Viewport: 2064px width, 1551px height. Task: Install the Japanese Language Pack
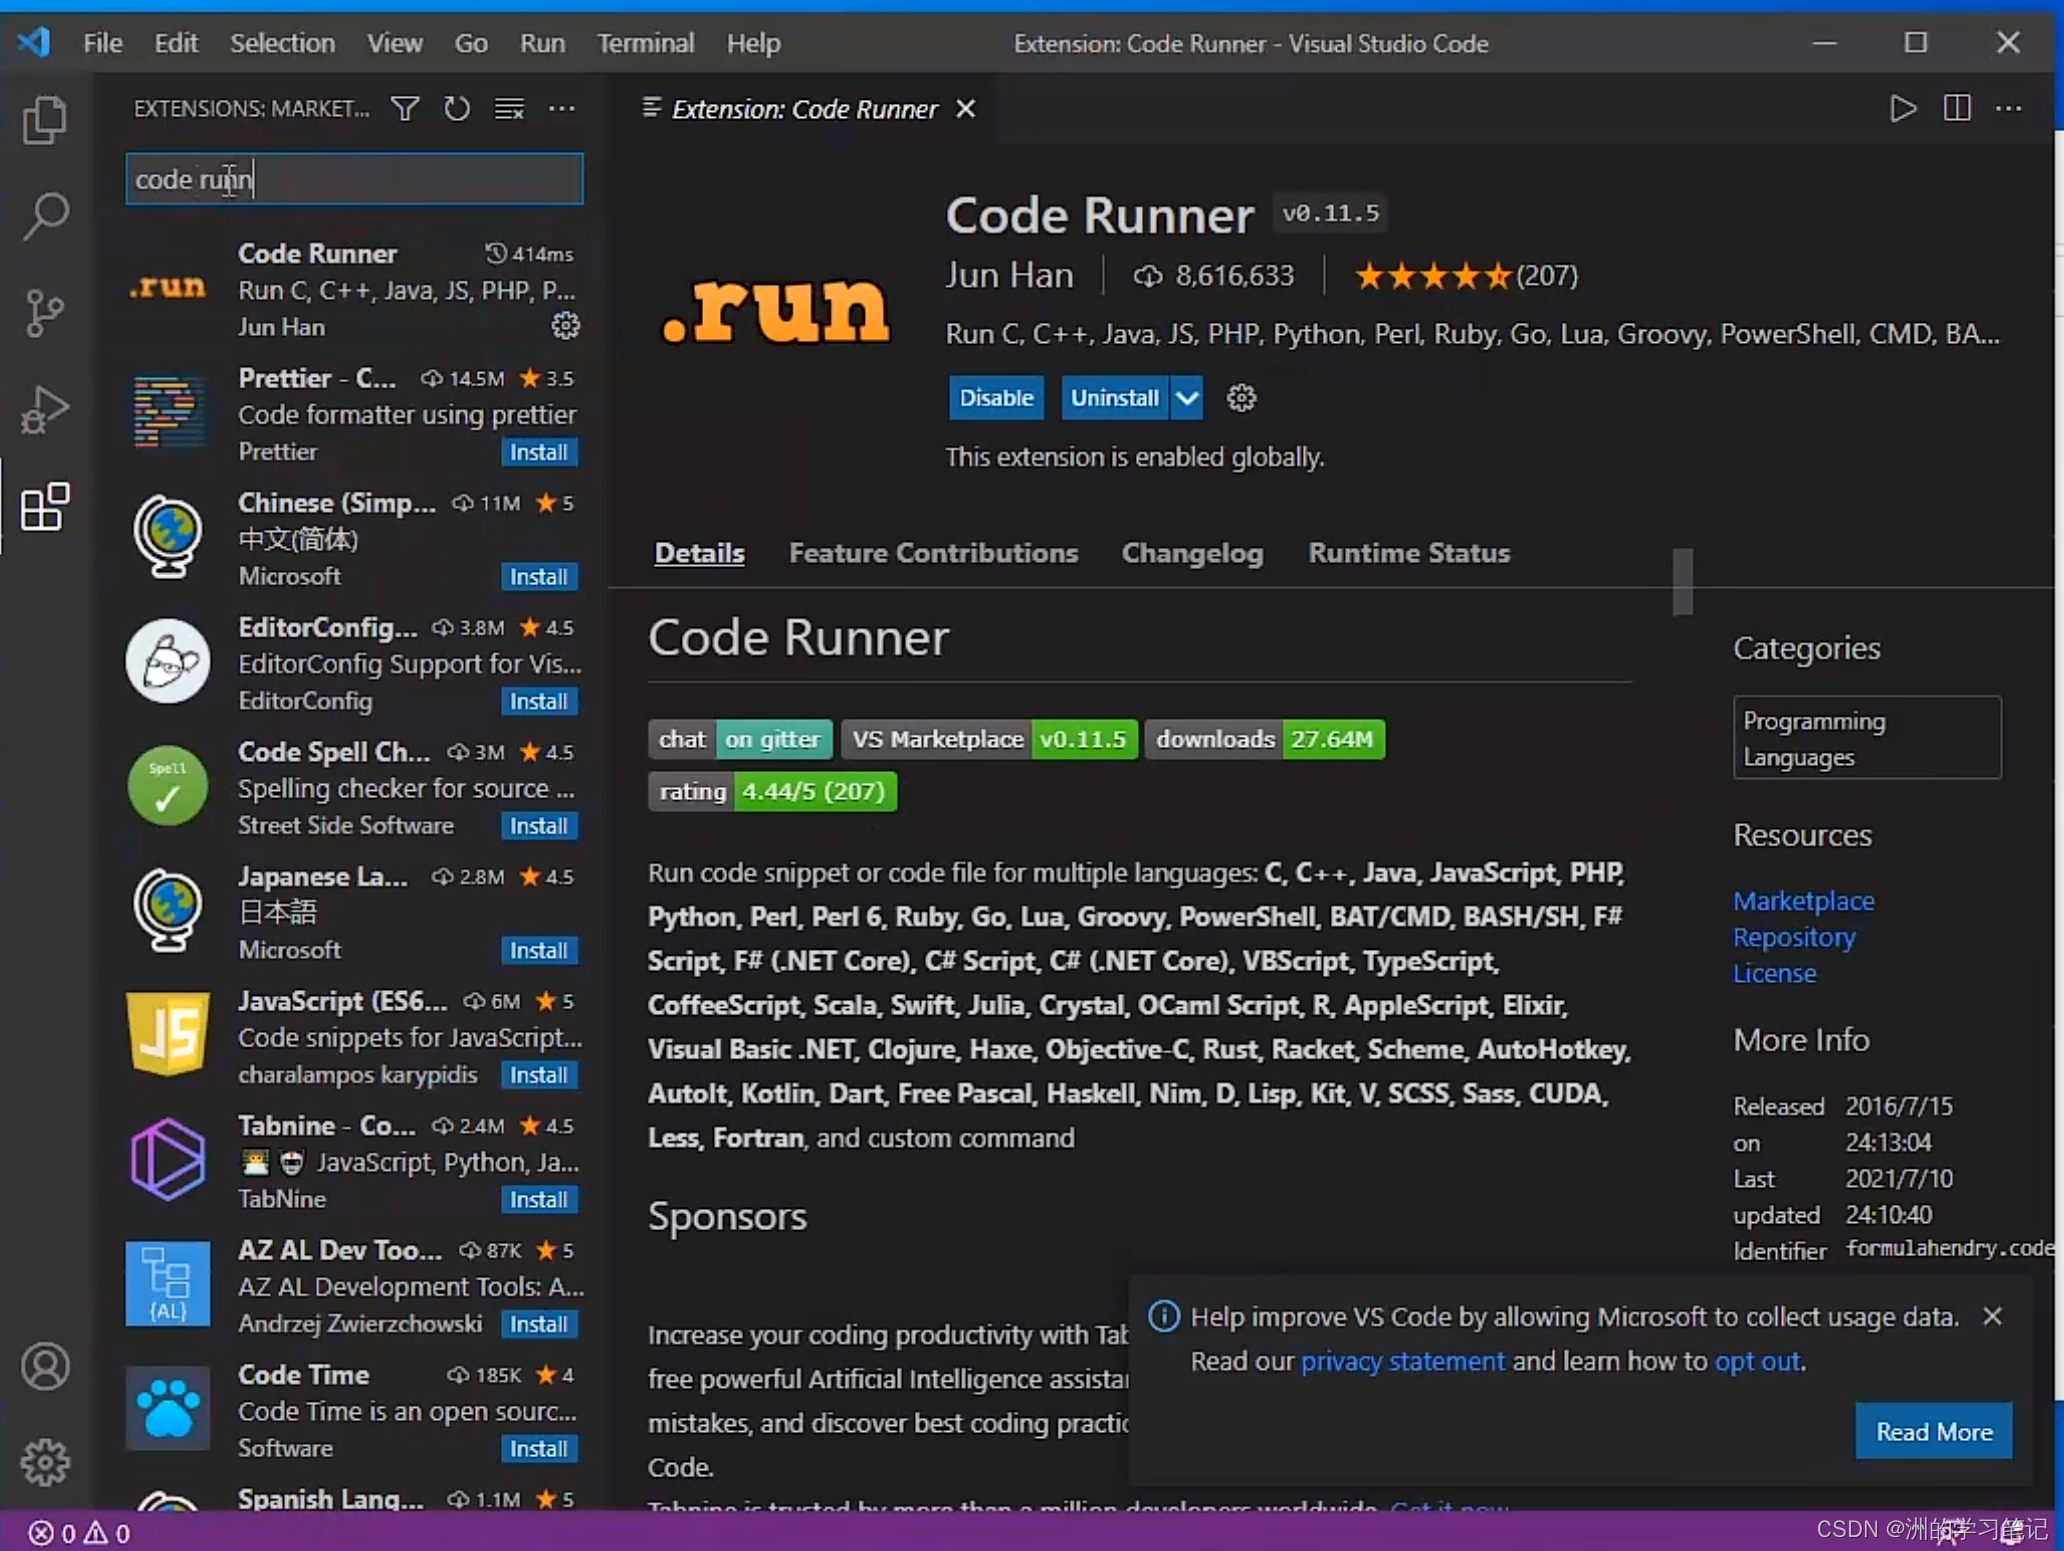click(x=538, y=950)
